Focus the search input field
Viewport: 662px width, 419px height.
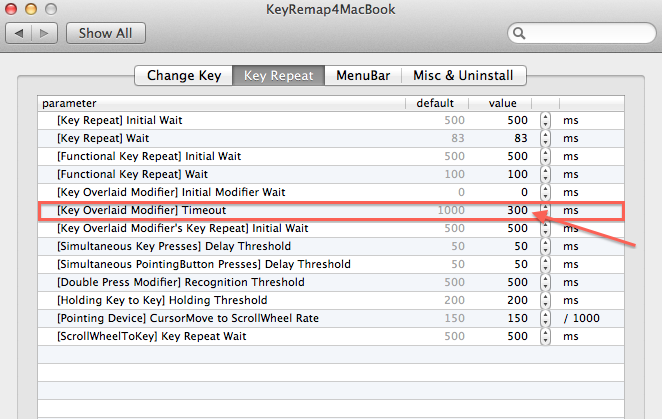[585, 33]
